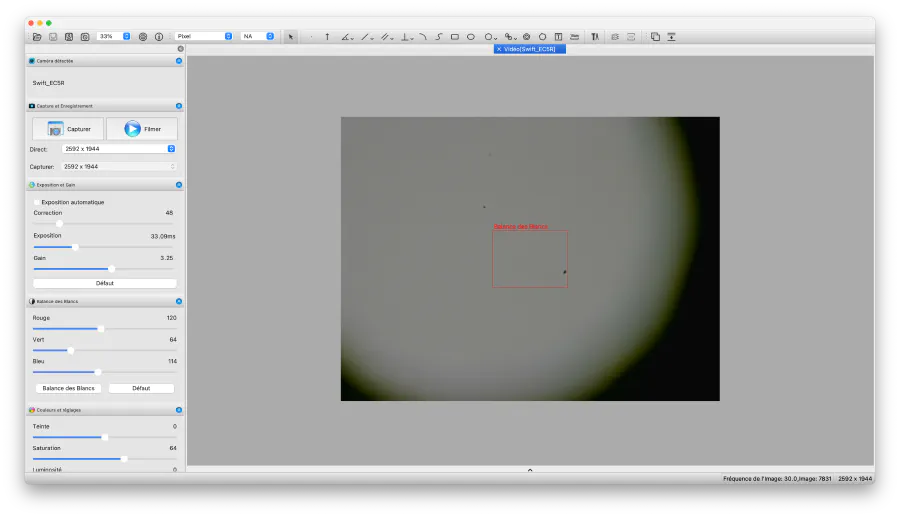Click on the Gain slider
Image resolution: width=900 pixels, height=517 pixels.
coord(104,268)
